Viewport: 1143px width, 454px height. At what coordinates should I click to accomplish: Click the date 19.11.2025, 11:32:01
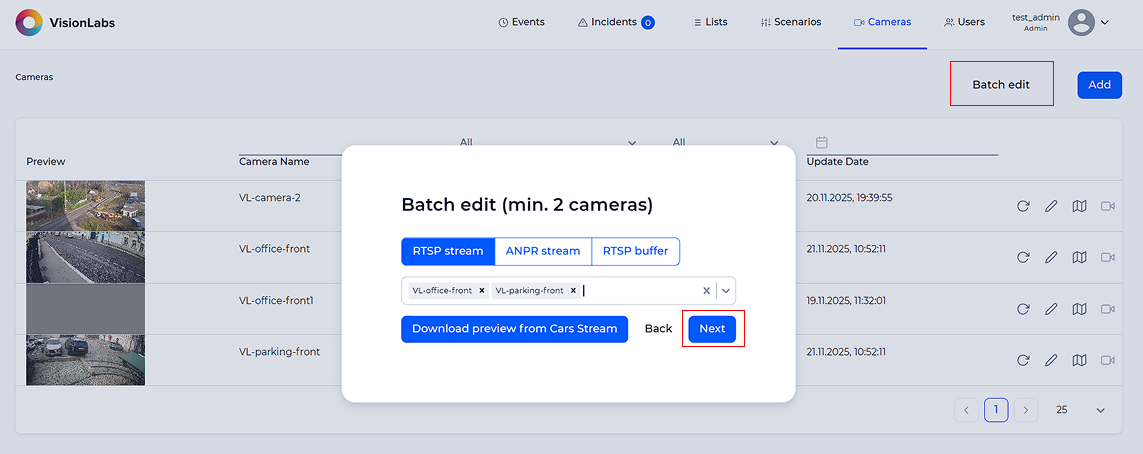coord(846,300)
